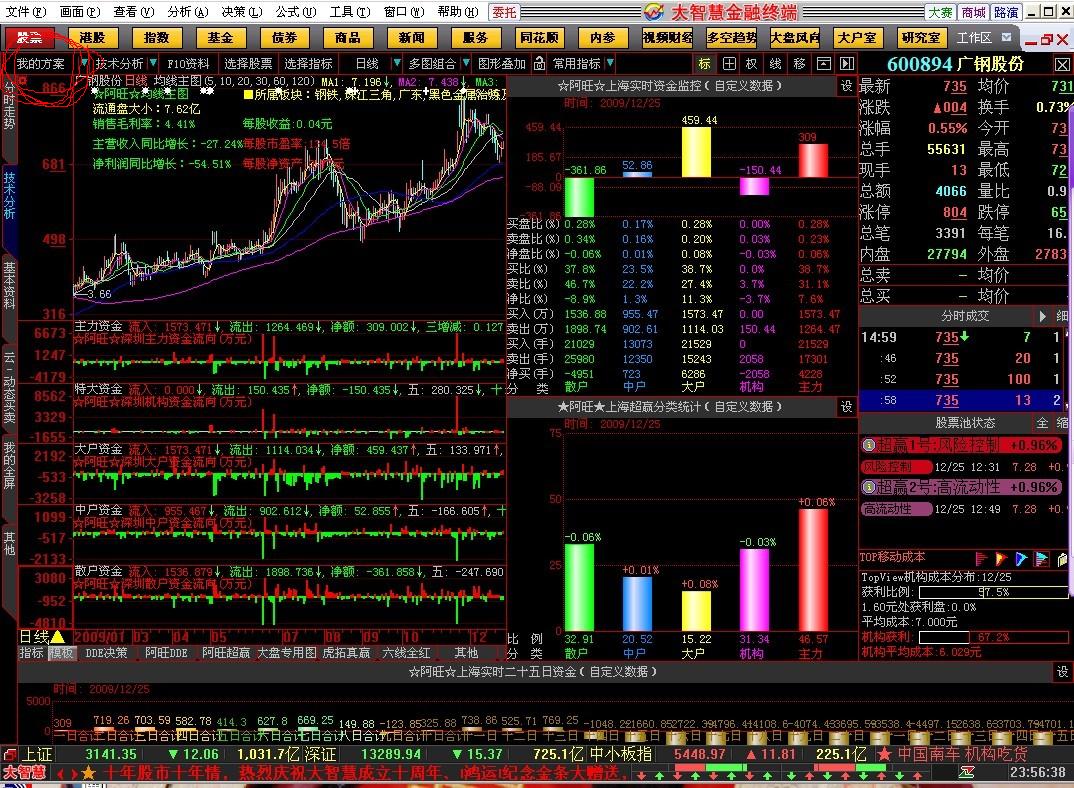Viewport: 1074px width, 788px height.
Task: Open the 决策(L) menu
Action: pyautogui.click(x=241, y=11)
